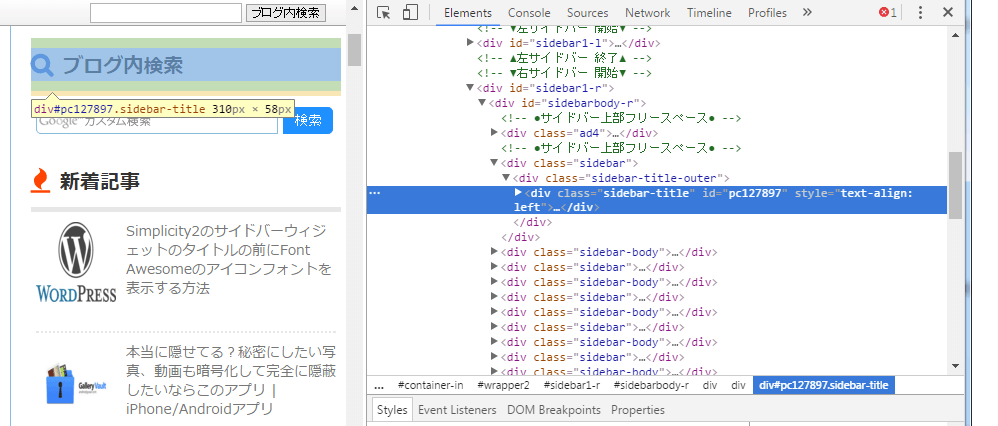Open the Network tab
998x426 pixels.
click(647, 13)
